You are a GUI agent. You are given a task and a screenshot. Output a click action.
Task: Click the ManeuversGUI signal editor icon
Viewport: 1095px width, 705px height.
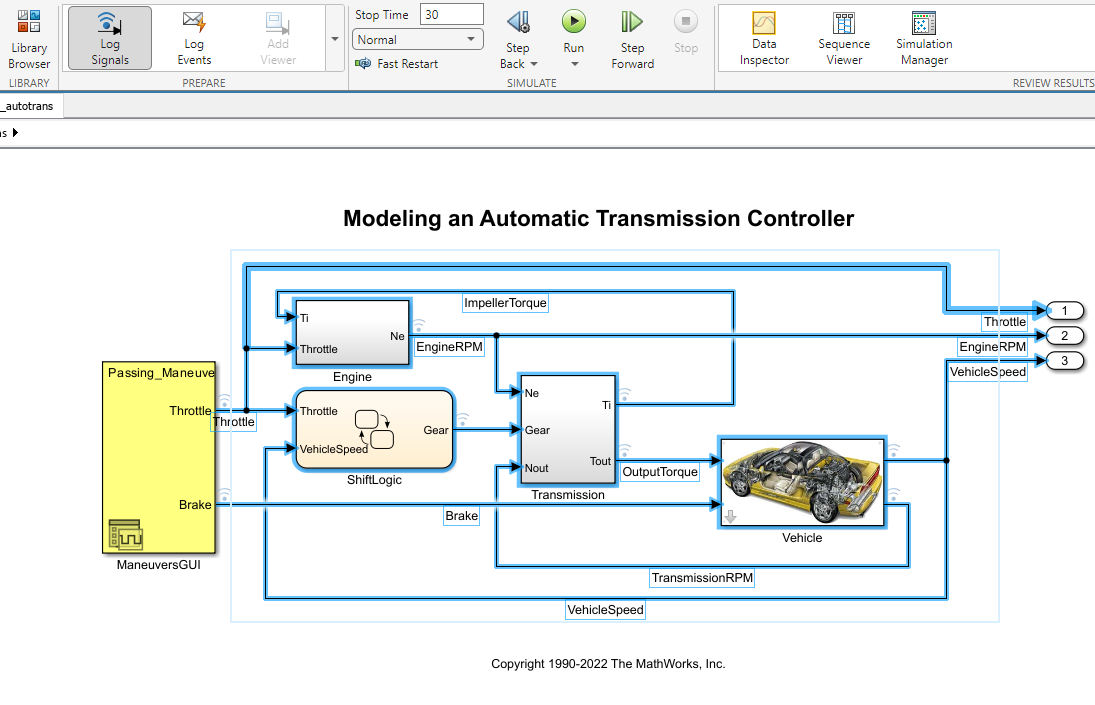126,536
